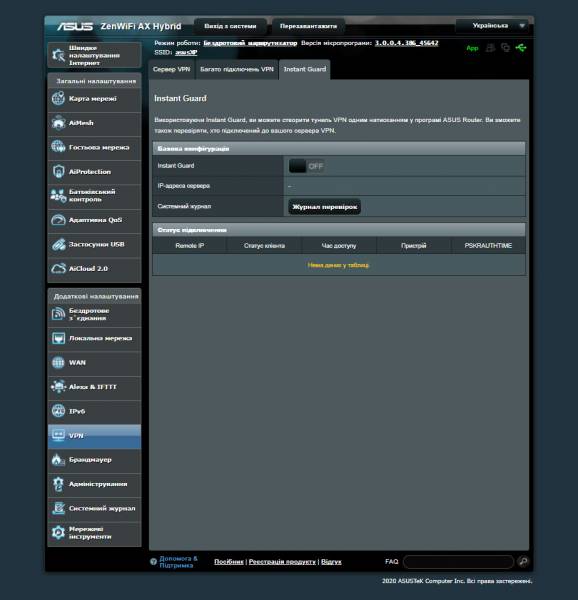578x600 pixels.
Task: Open AiCloud 2.0 cloud icon
Action: pos(59,269)
